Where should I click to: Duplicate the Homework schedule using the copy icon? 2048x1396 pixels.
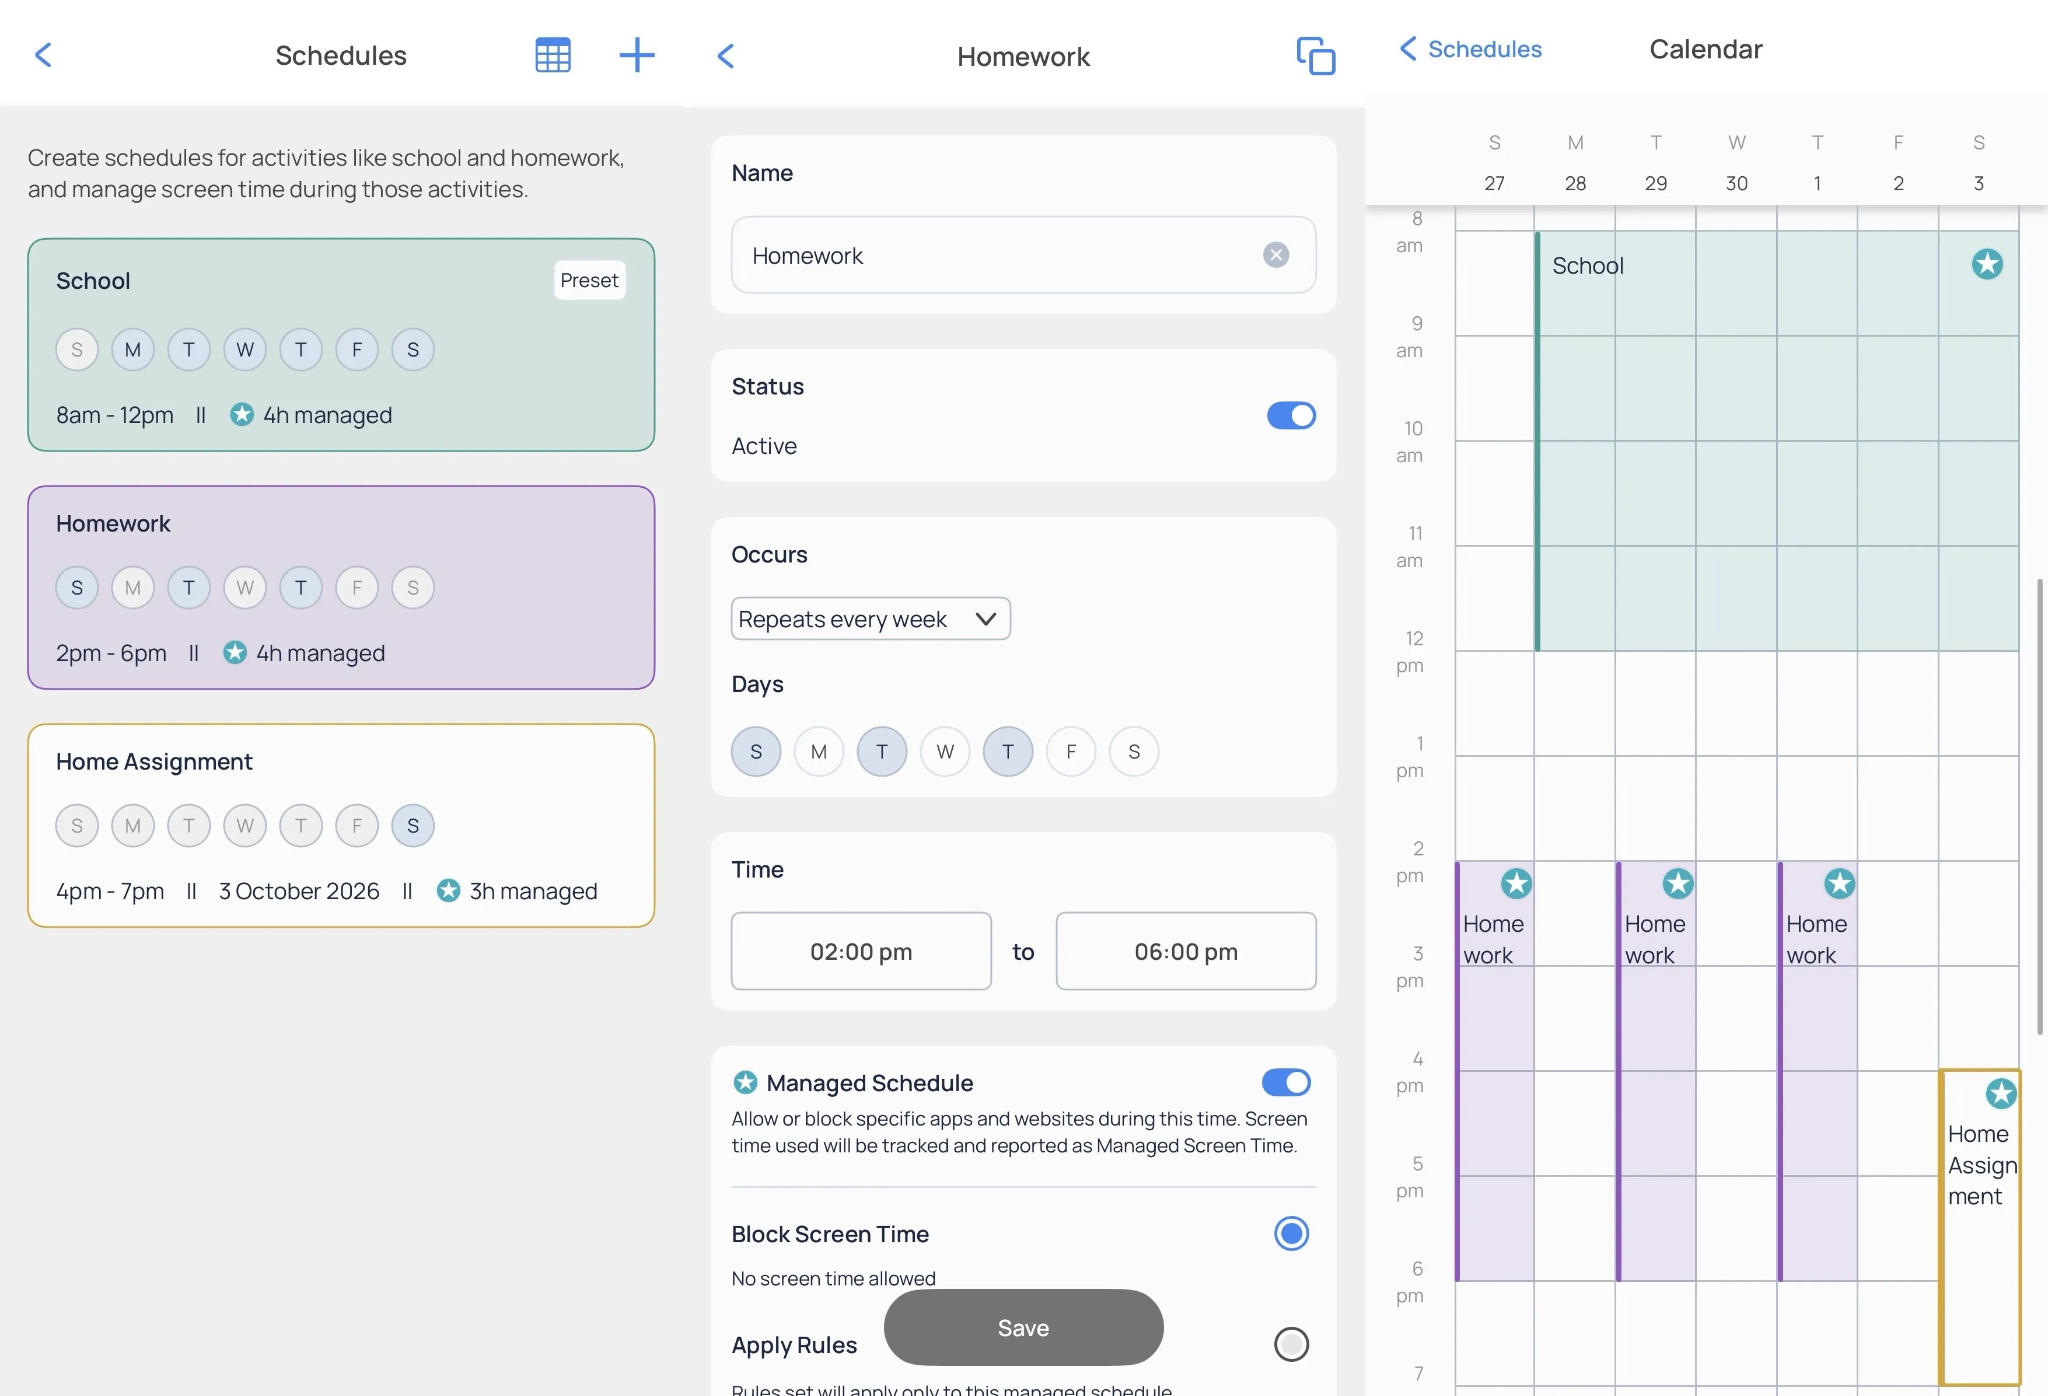[x=1316, y=56]
